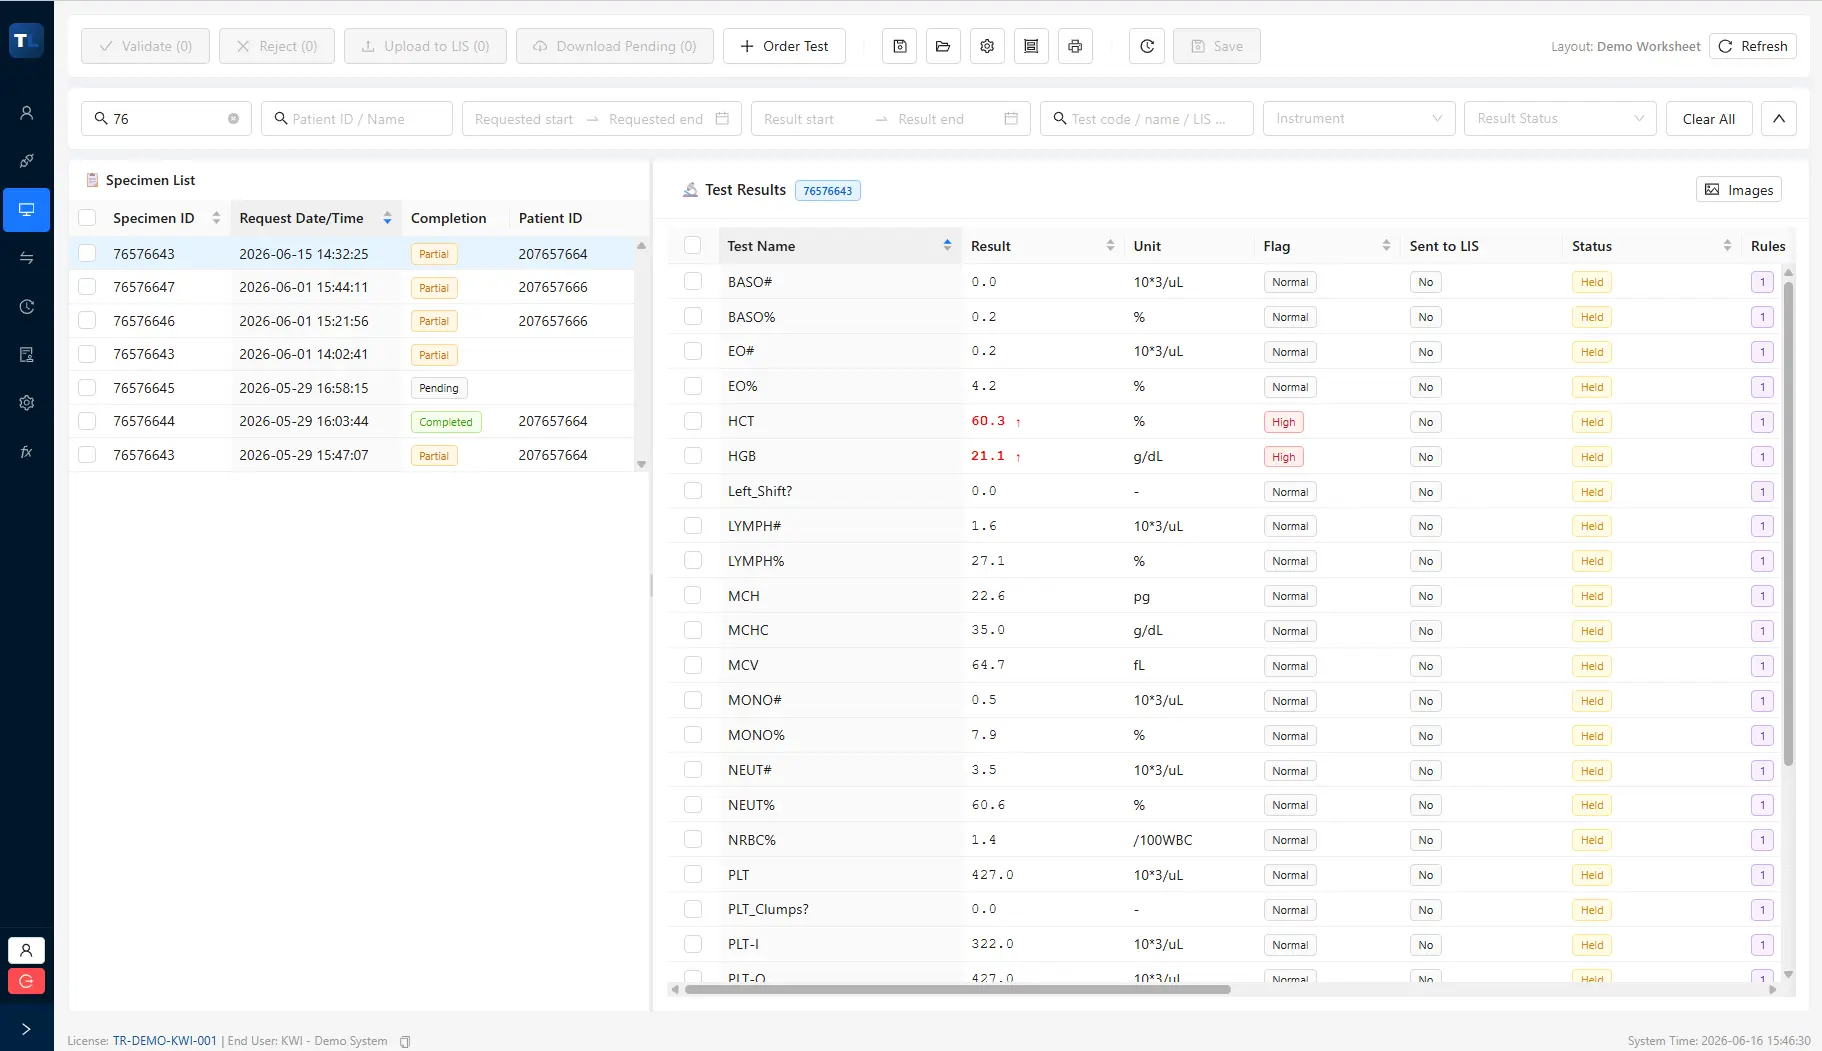1822x1051 pixels.
Task: Click the Validate (0) button
Action: 145,46
